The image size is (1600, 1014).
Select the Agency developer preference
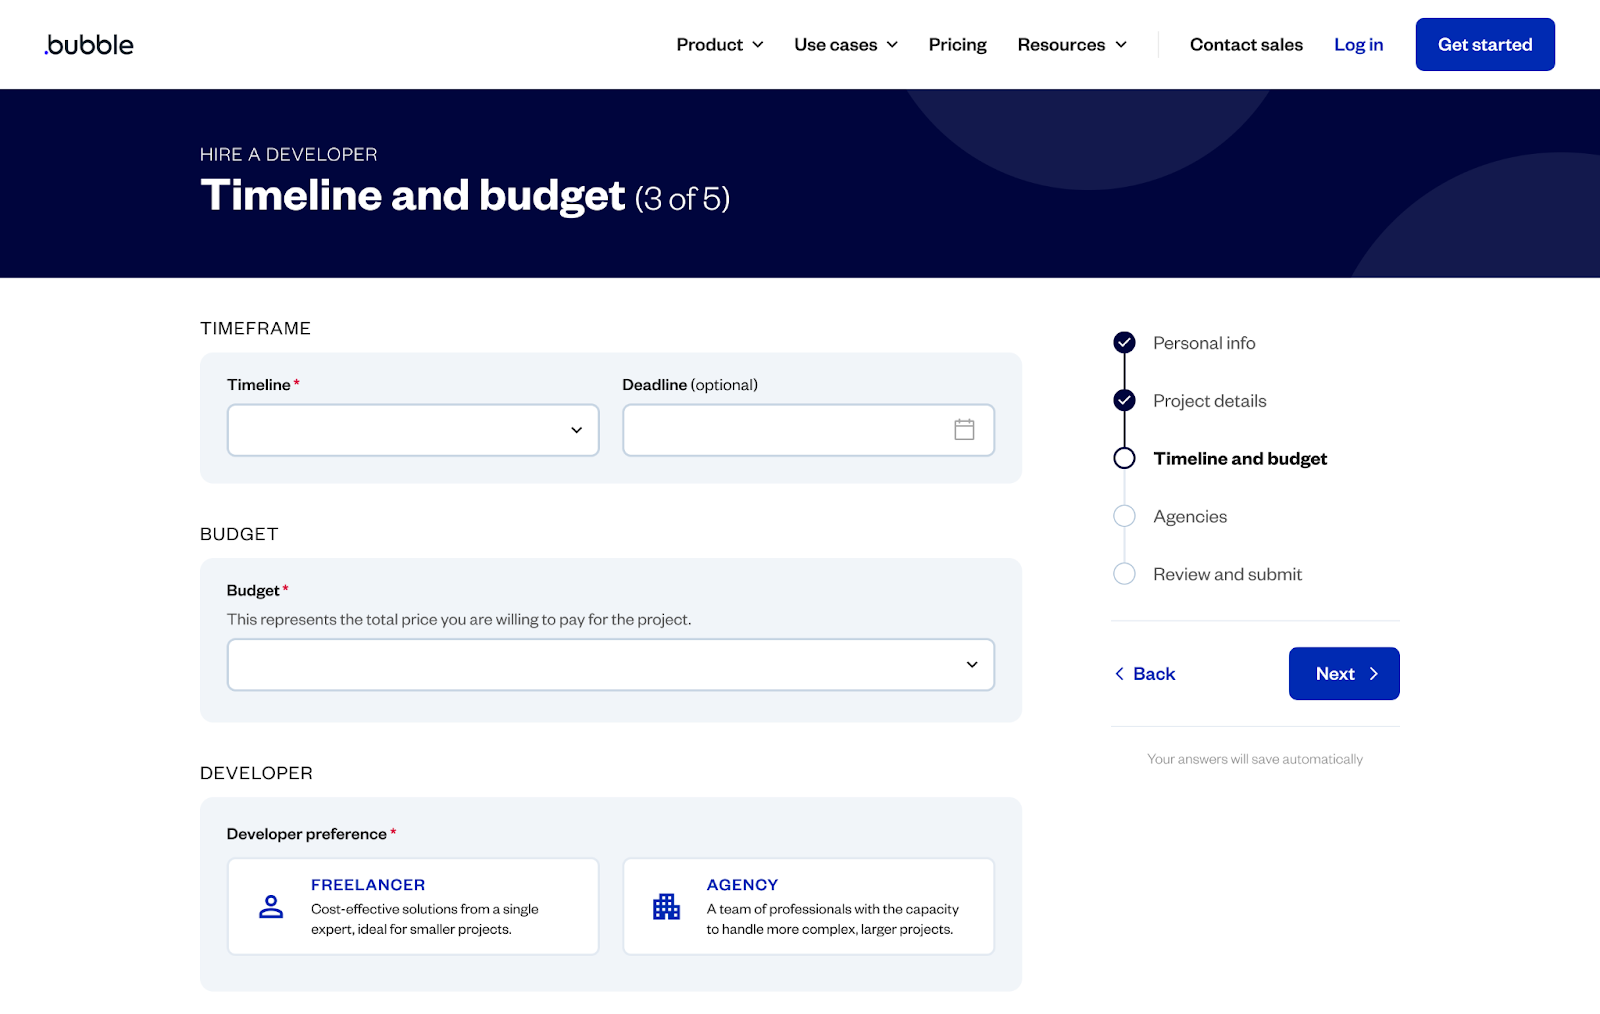point(808,906)
